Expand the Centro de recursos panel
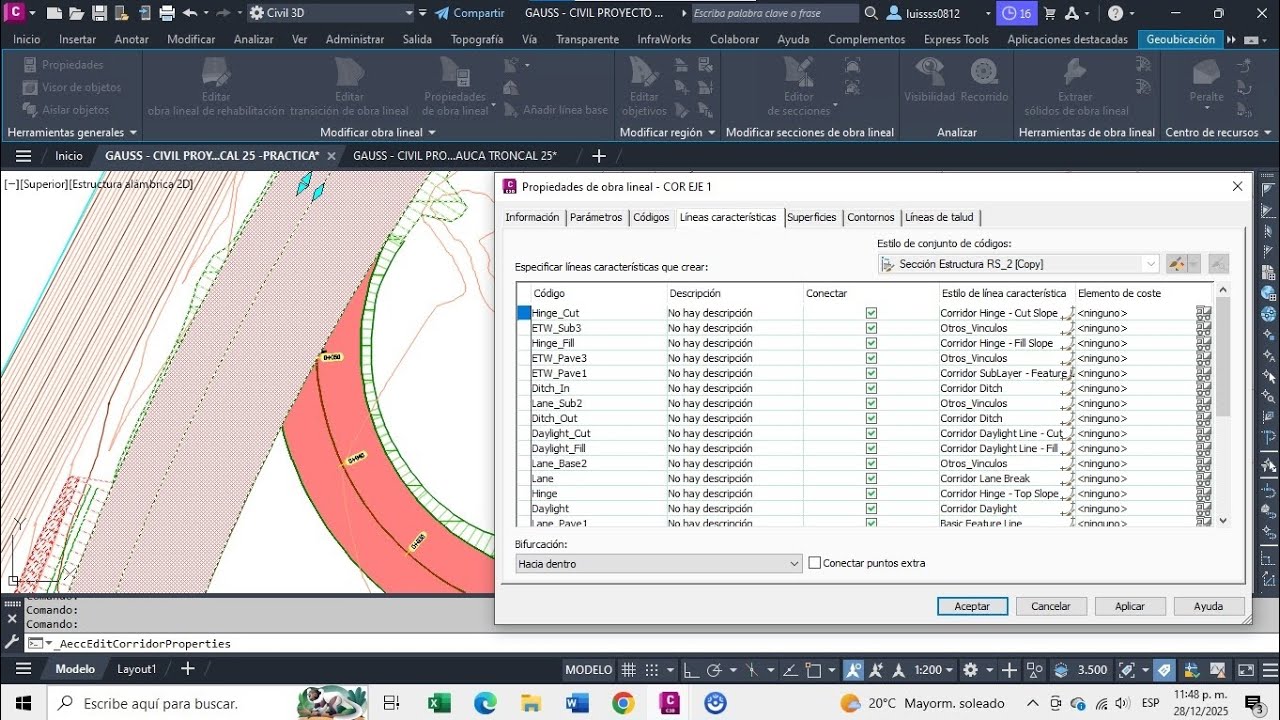Image resolution: width=1280 pixels, height=720 pixels. 1217,132
